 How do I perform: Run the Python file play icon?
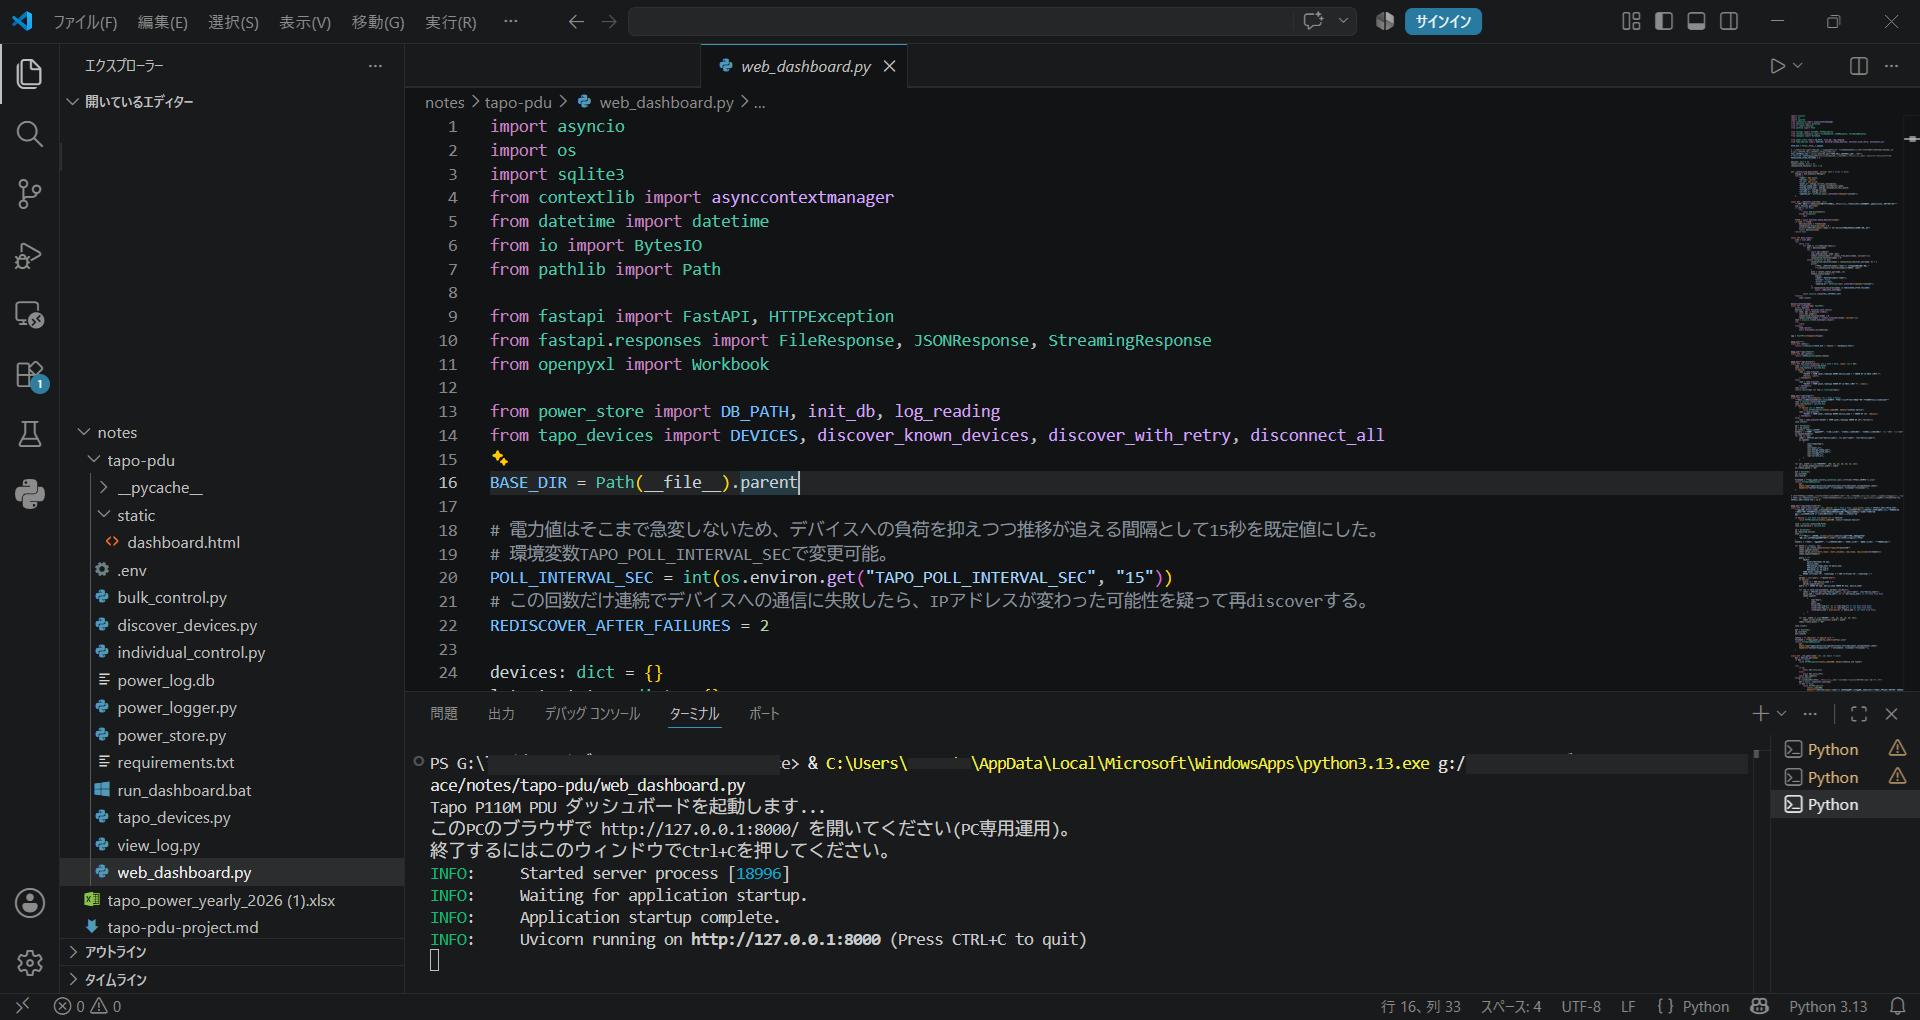pos(1777,66)
